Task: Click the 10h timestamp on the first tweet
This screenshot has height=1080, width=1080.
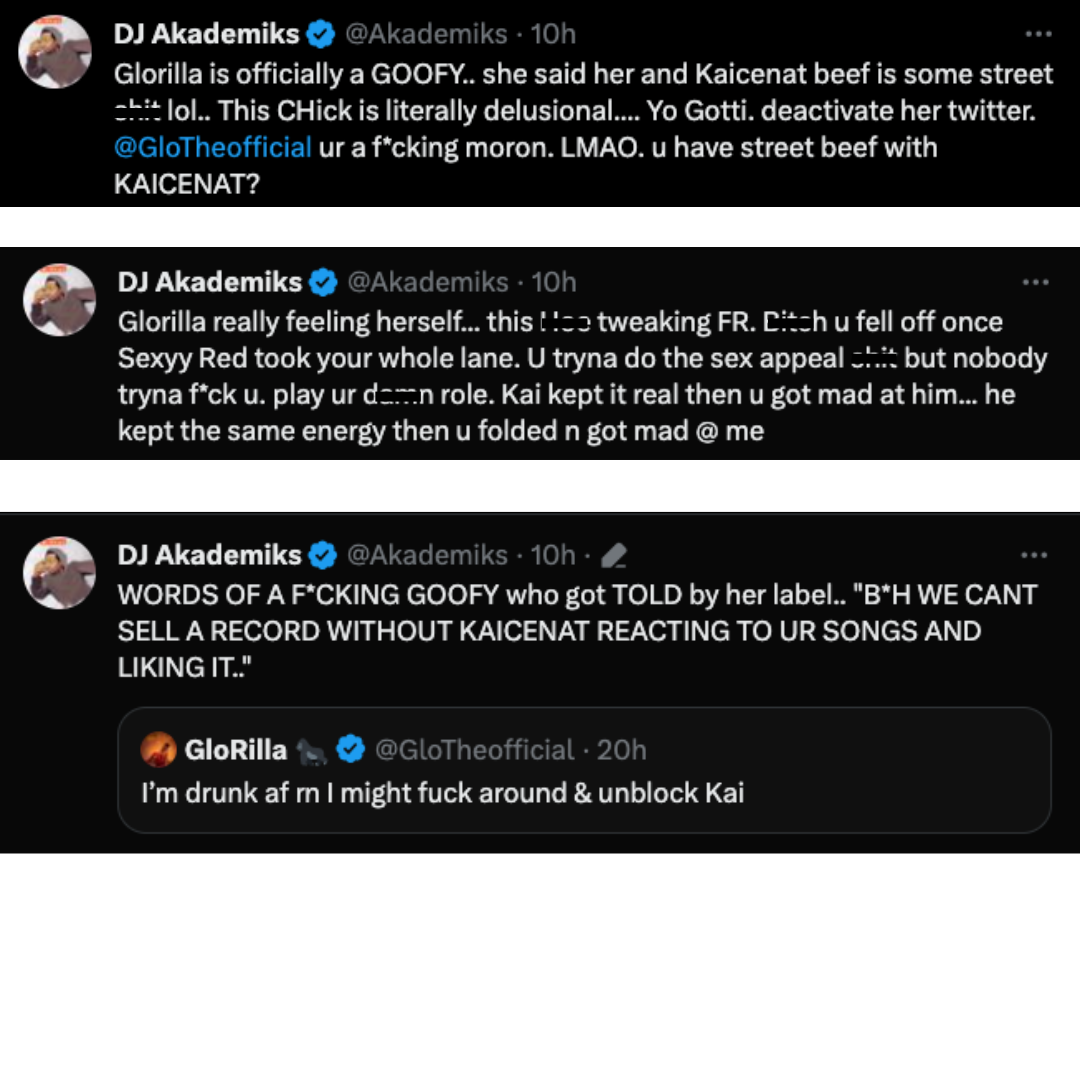Action: point(552,34)
